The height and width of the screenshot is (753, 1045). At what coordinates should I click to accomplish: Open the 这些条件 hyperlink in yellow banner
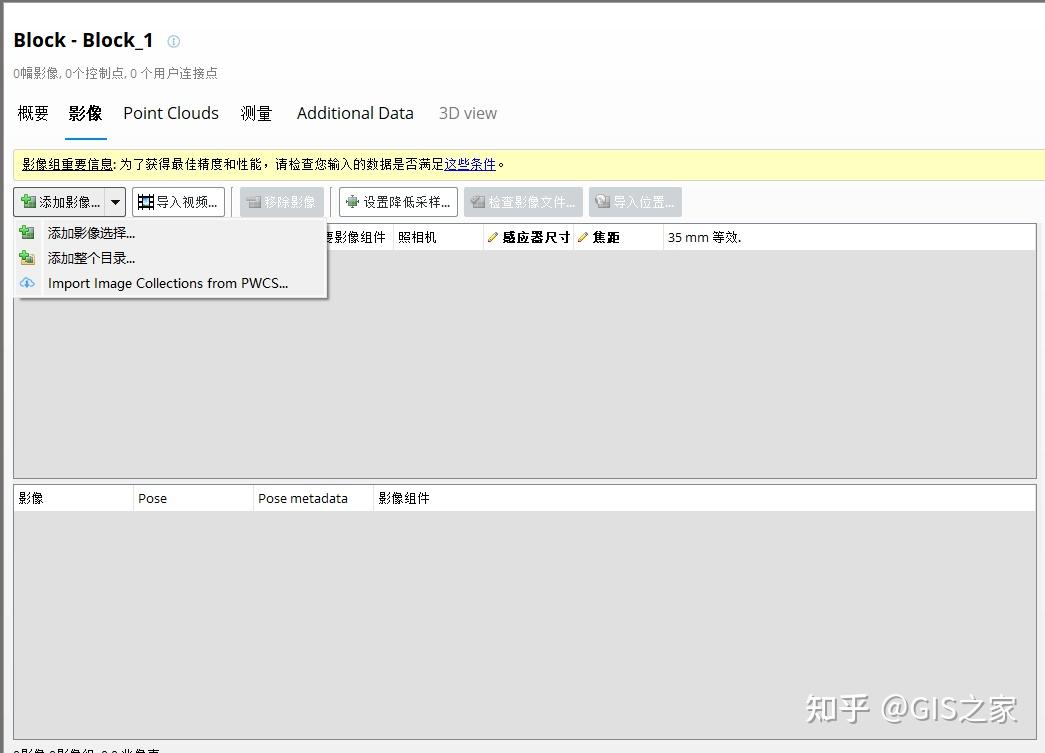pos(470,164)
